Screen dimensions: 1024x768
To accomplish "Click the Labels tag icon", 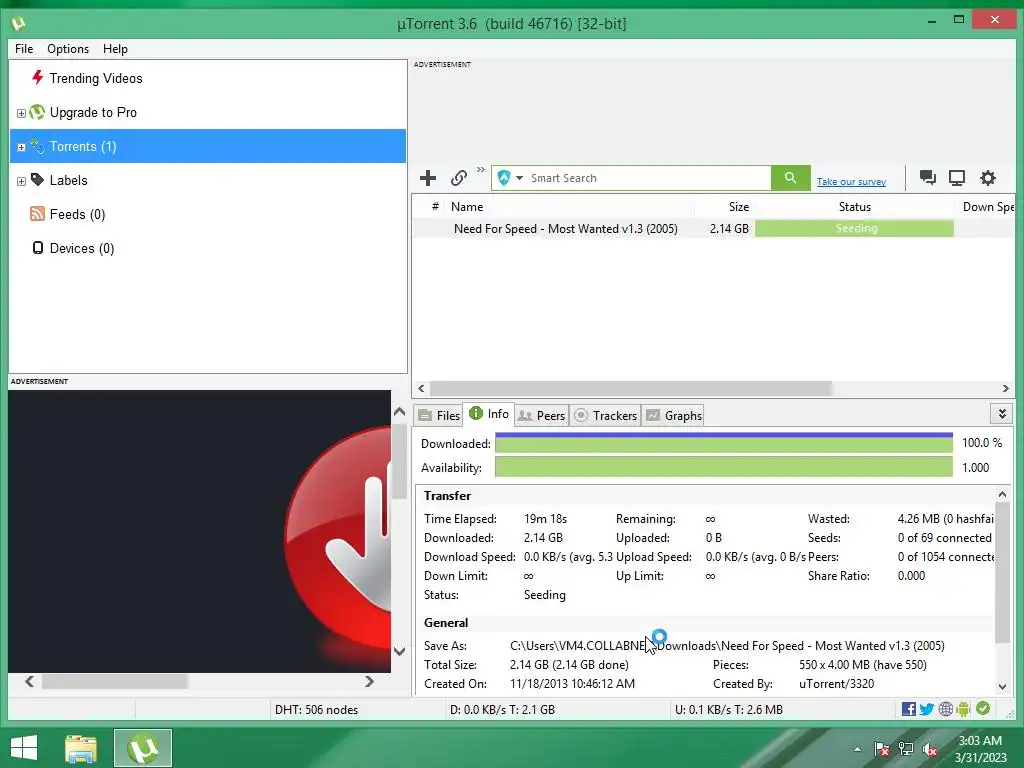I will 38,180.
